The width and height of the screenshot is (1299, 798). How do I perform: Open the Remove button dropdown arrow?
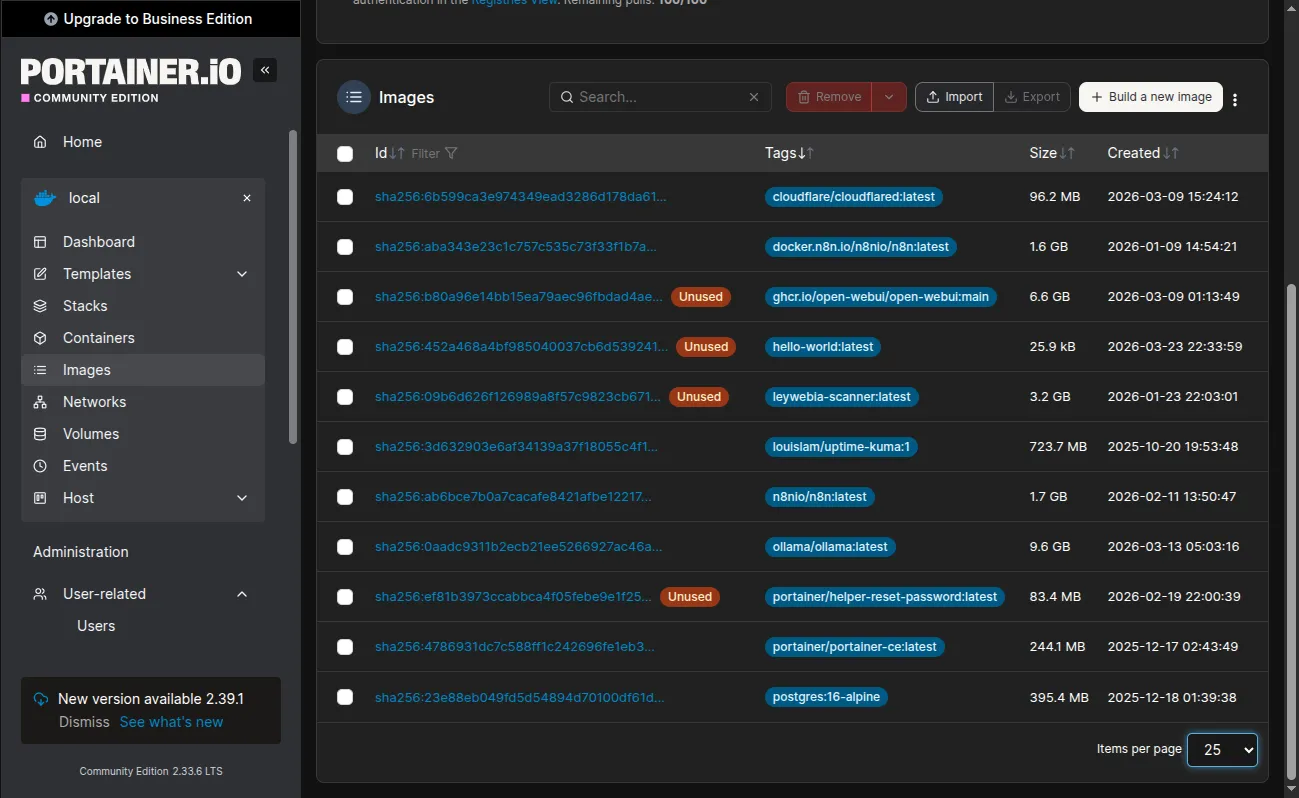pyautogui.click(x=889, y=97)
